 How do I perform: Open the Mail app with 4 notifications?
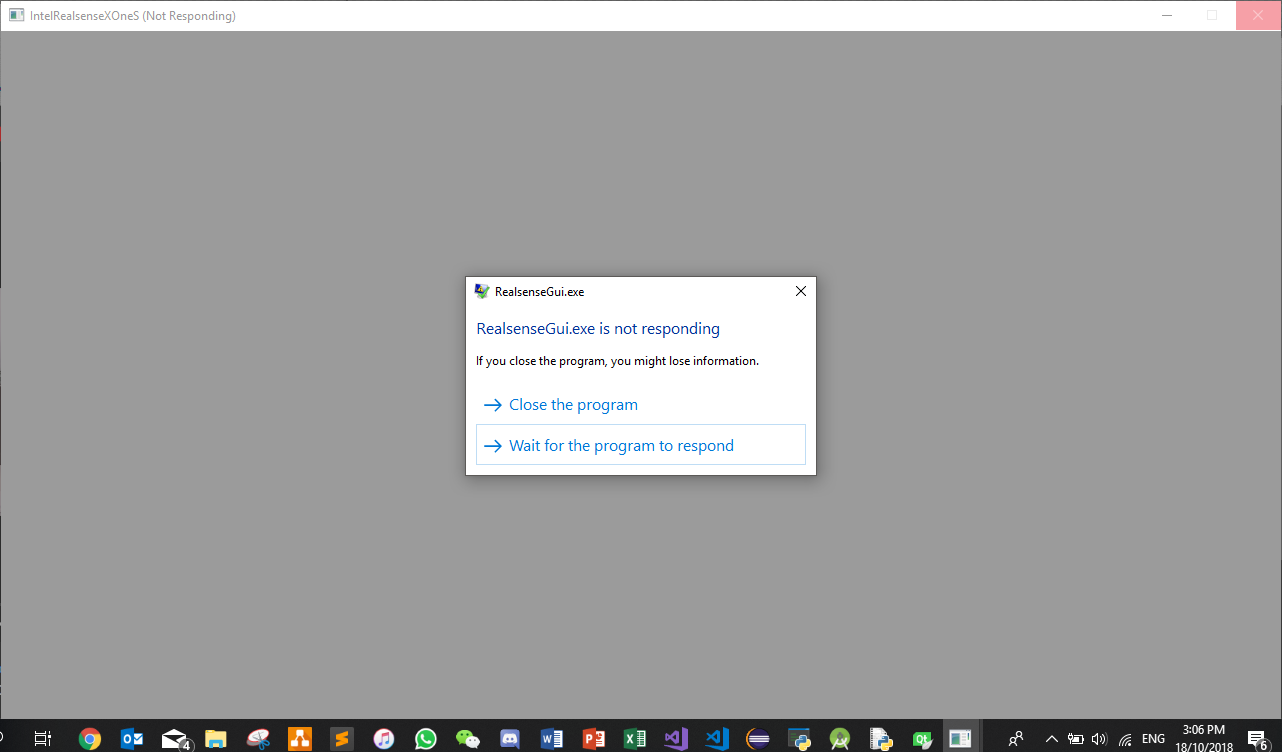[x=174, y=738]
